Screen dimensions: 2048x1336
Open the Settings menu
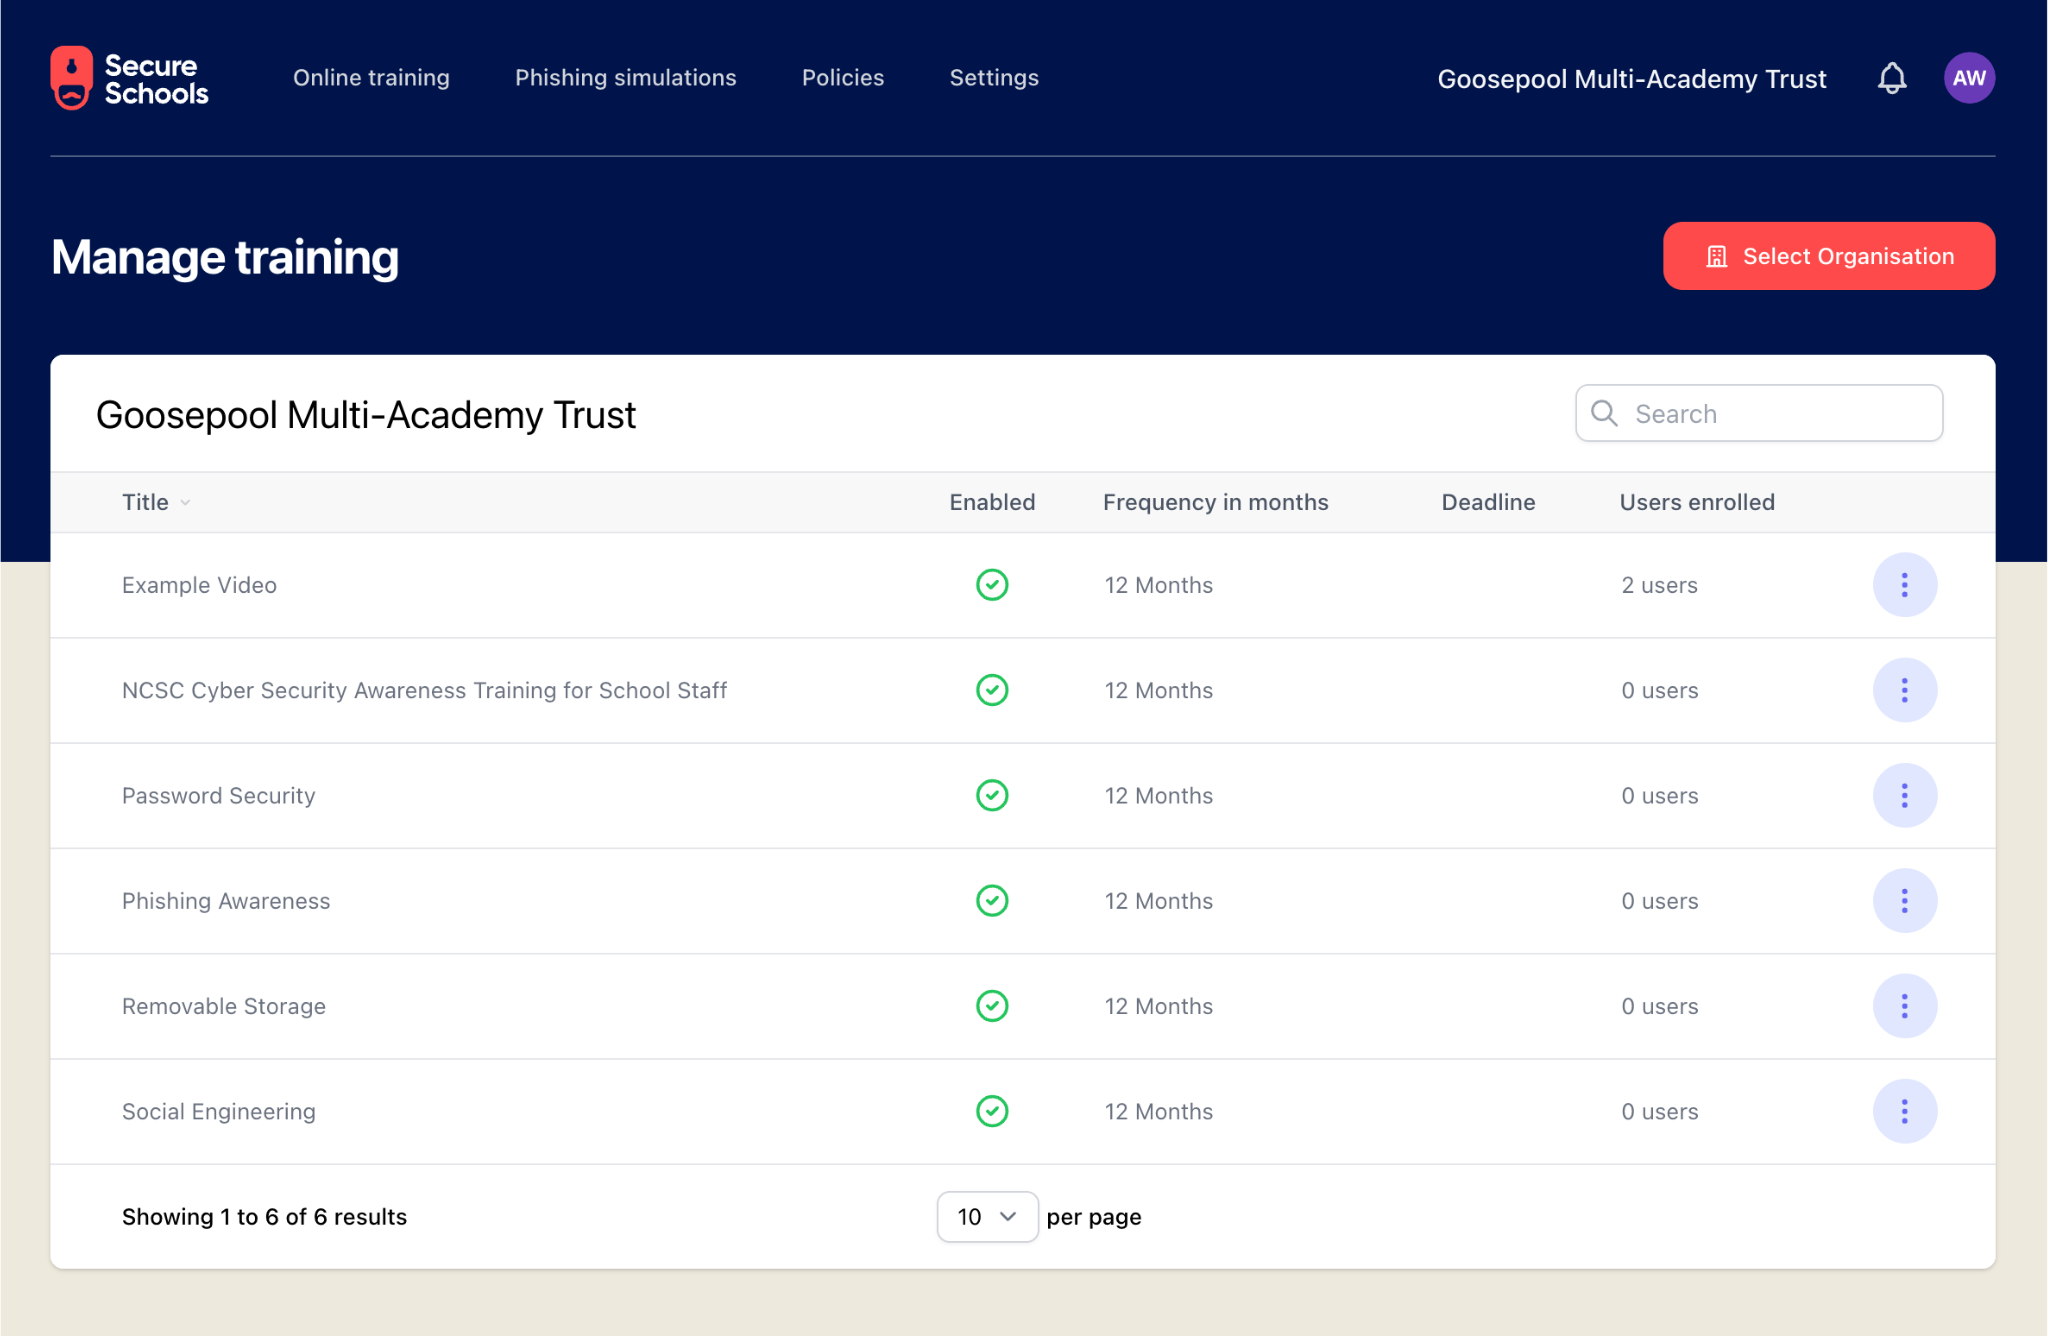click(x=994, y=78)
